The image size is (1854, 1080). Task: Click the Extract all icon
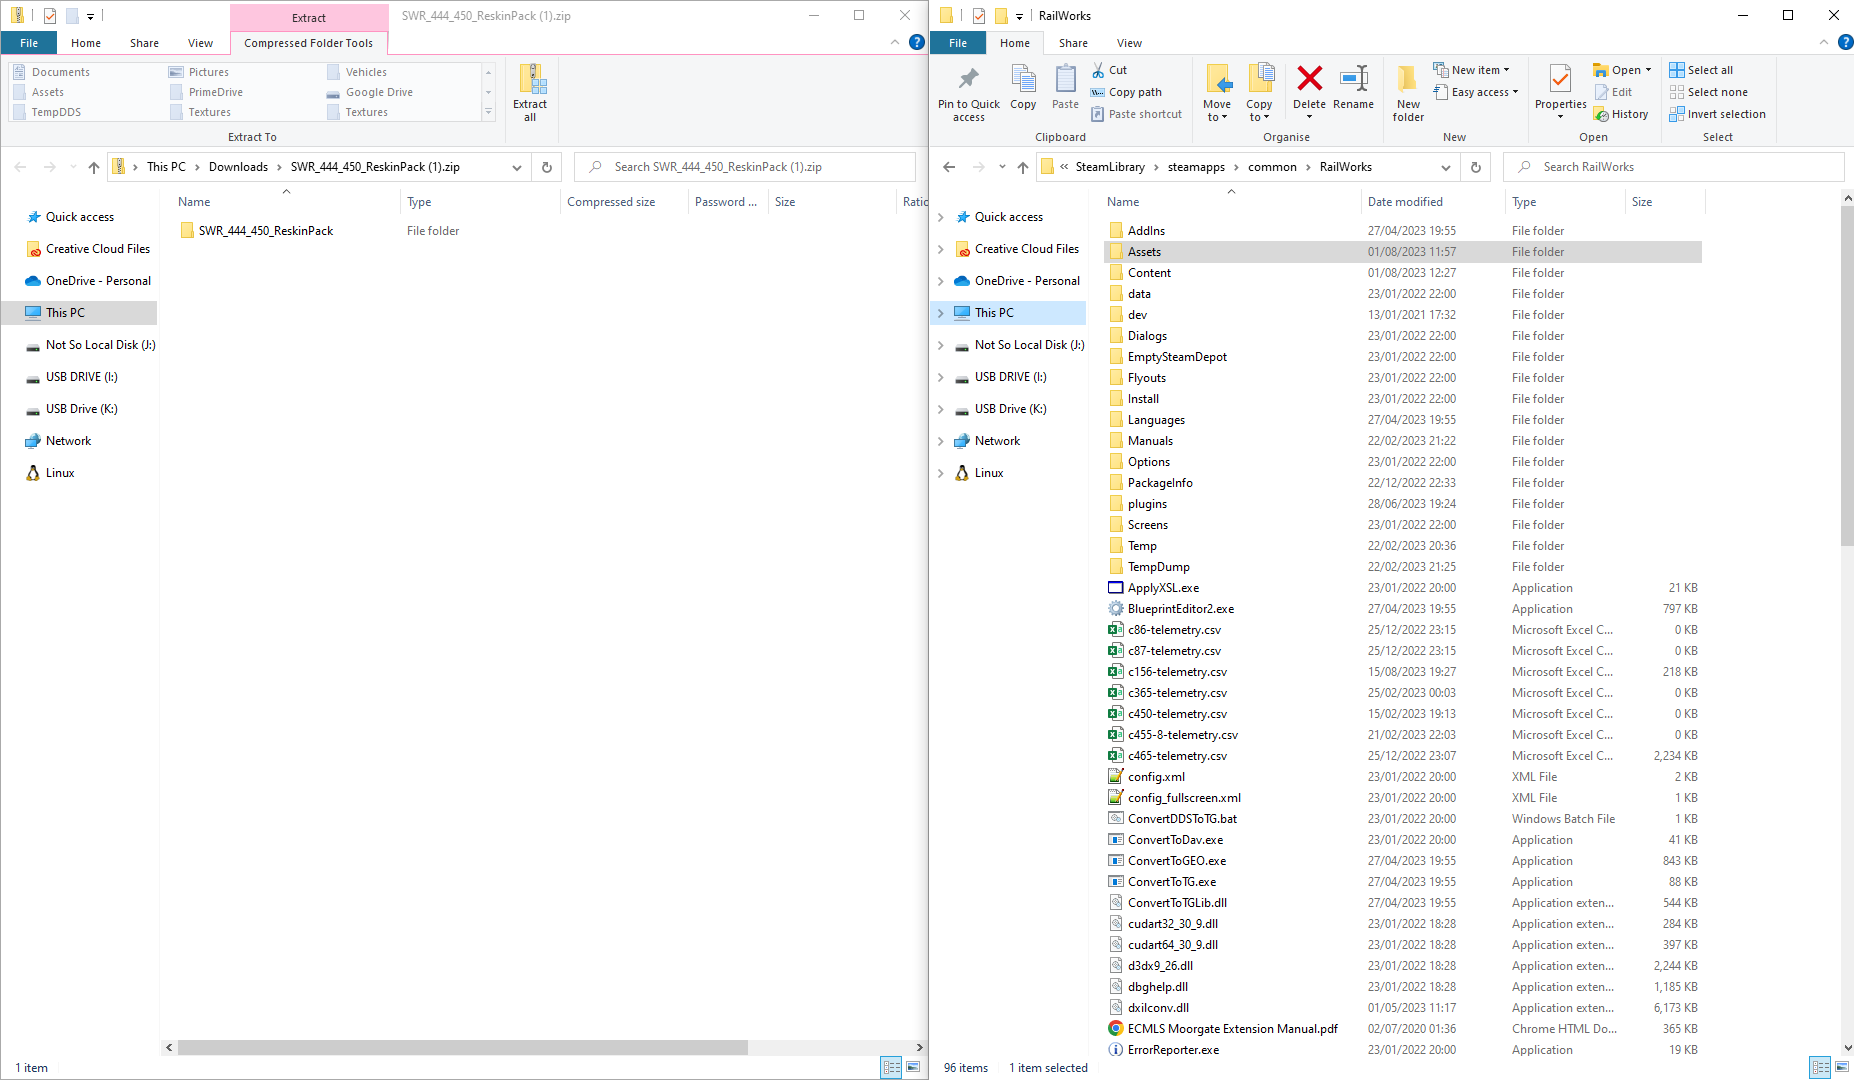tap(530, 92)
